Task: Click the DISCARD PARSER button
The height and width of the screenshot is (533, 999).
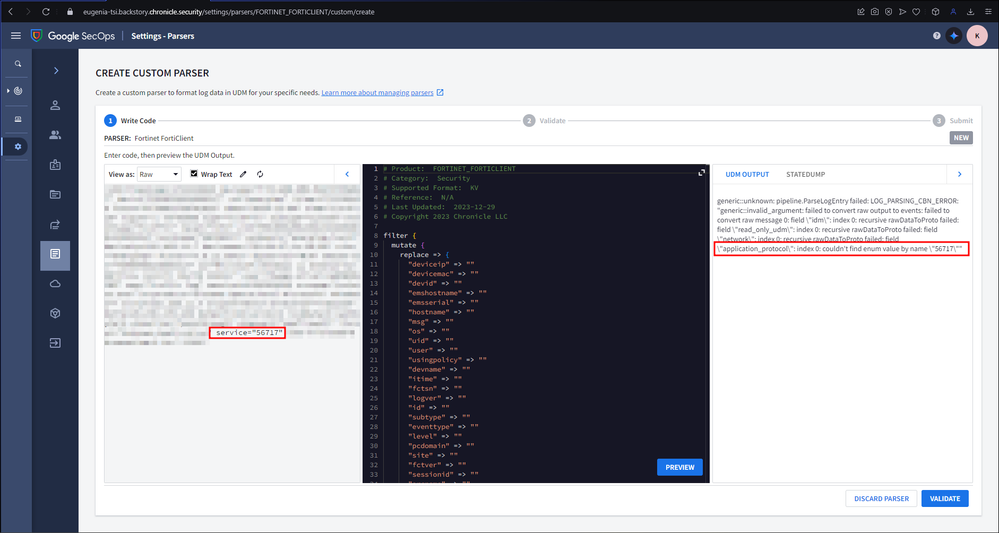Action: point(881,499)
